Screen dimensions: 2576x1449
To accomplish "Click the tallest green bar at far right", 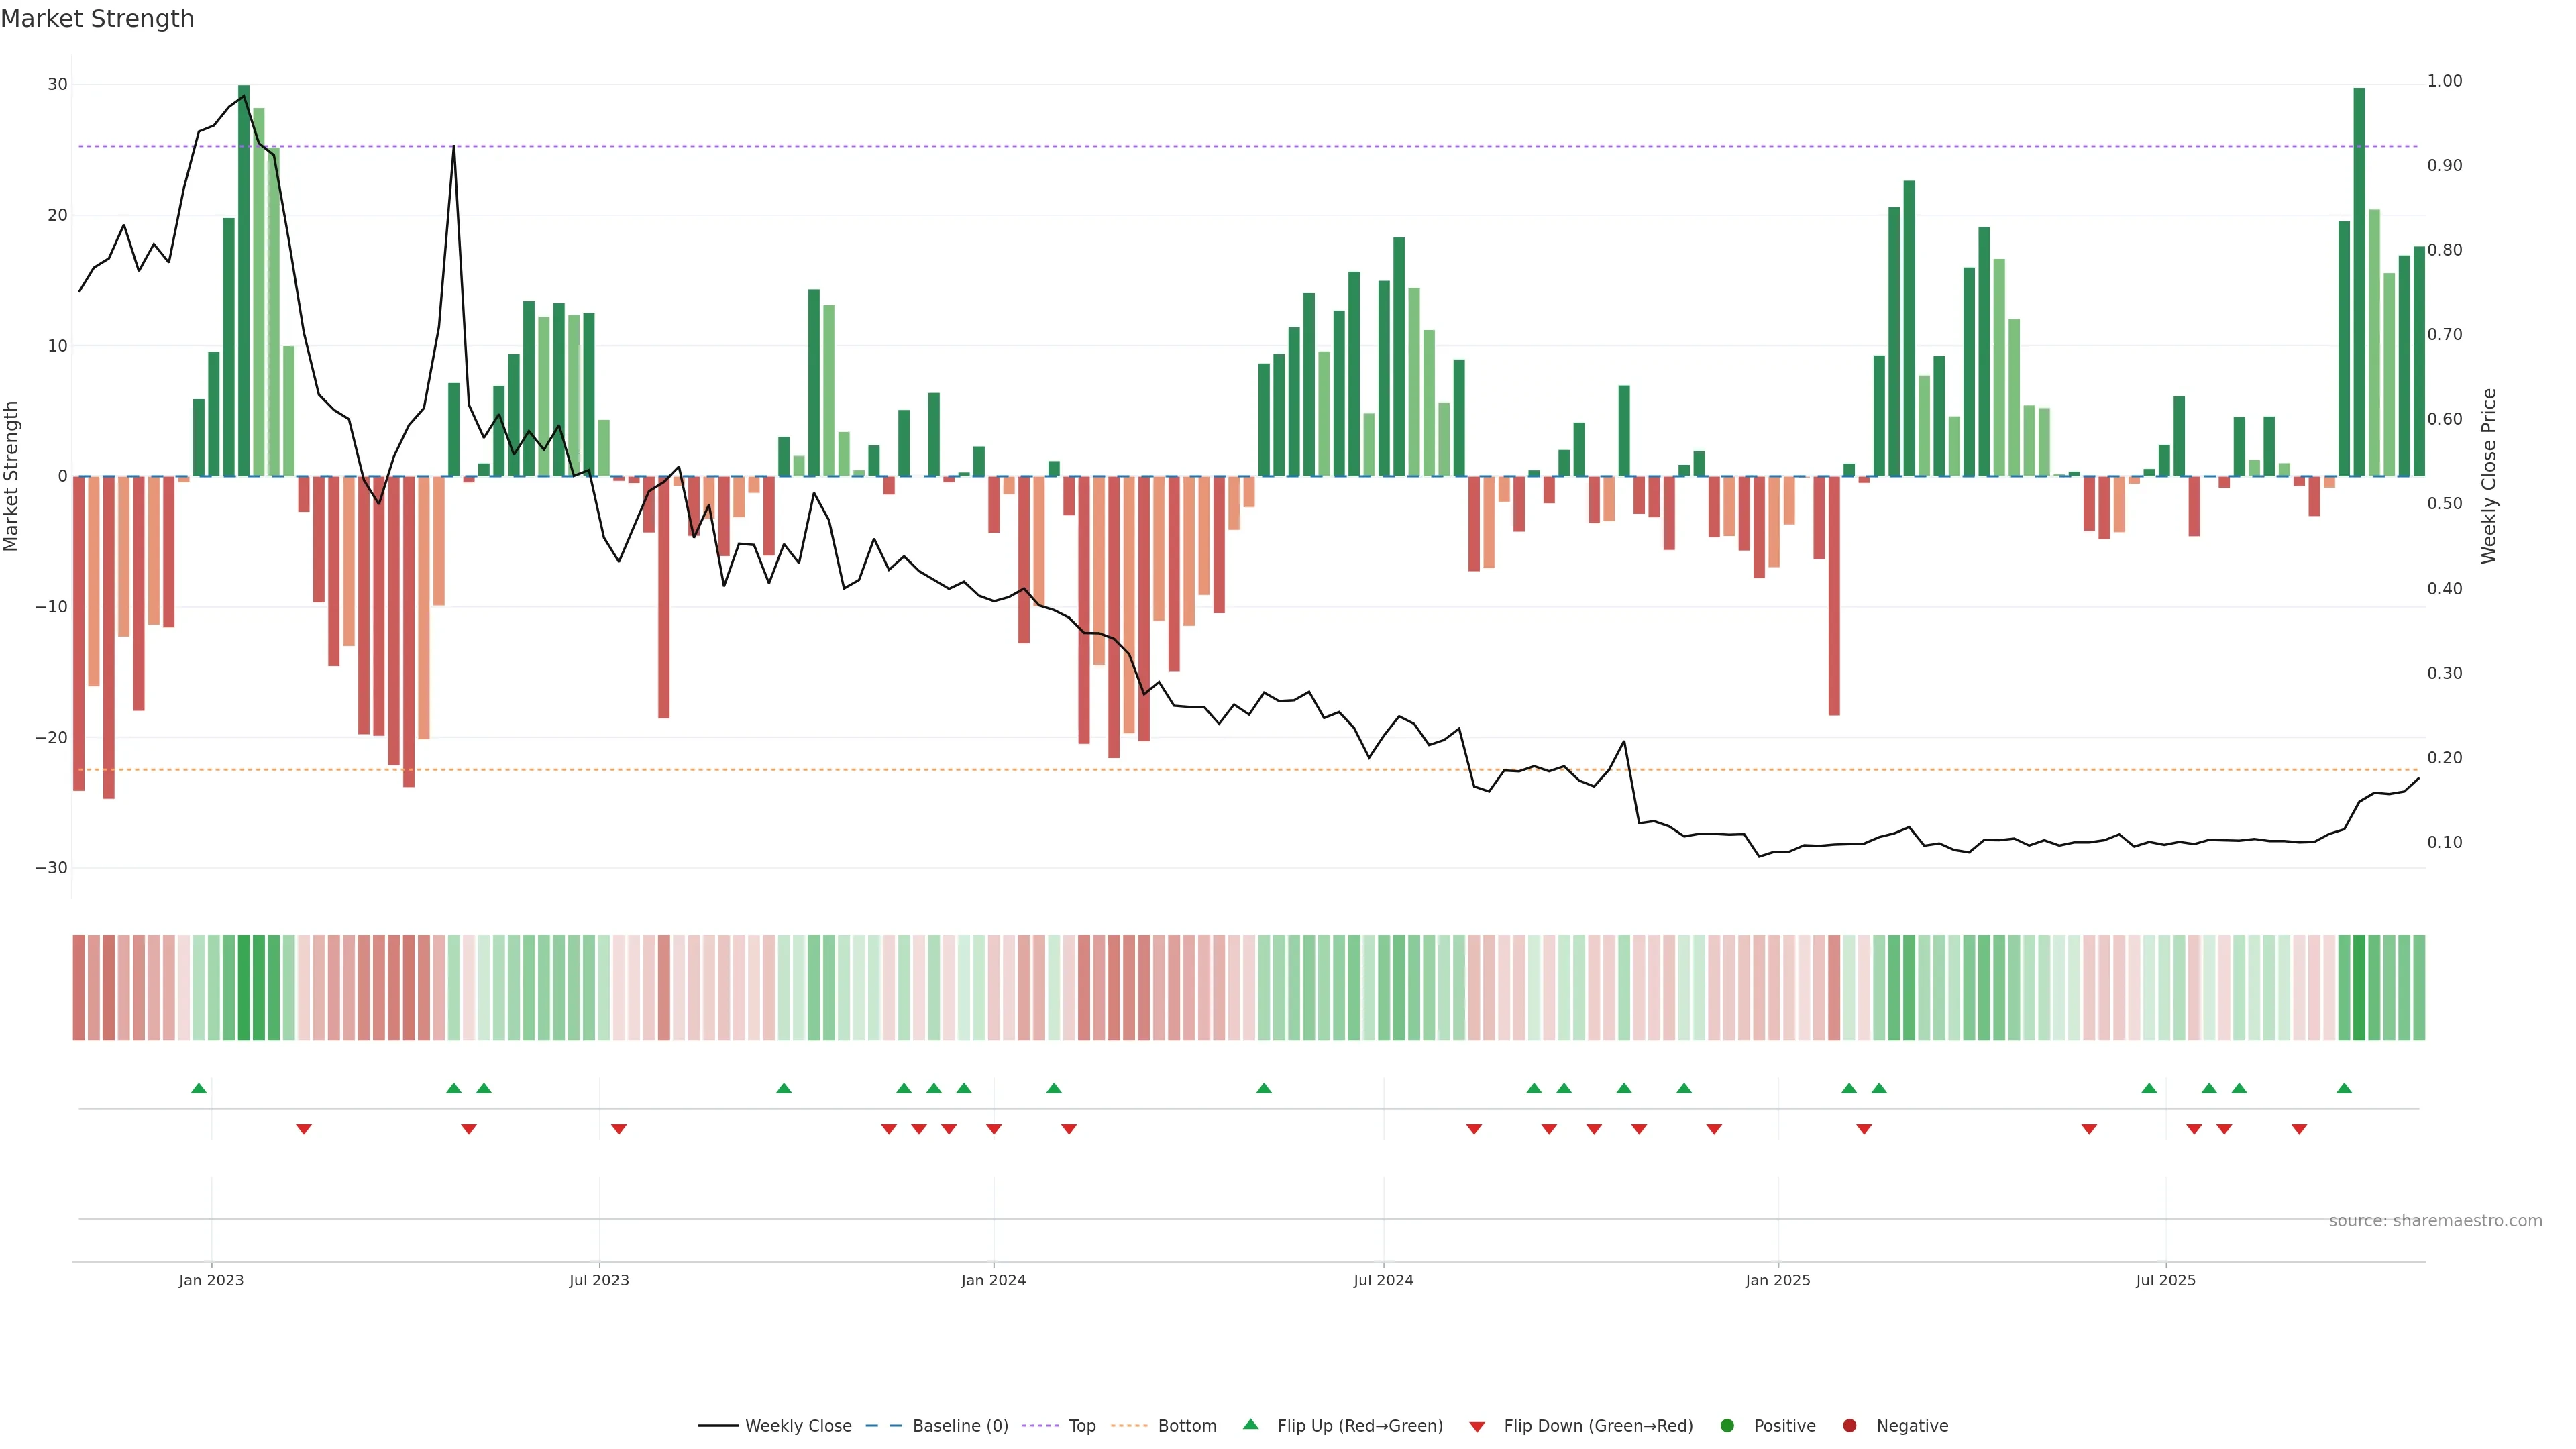I will pos(2359,280).
